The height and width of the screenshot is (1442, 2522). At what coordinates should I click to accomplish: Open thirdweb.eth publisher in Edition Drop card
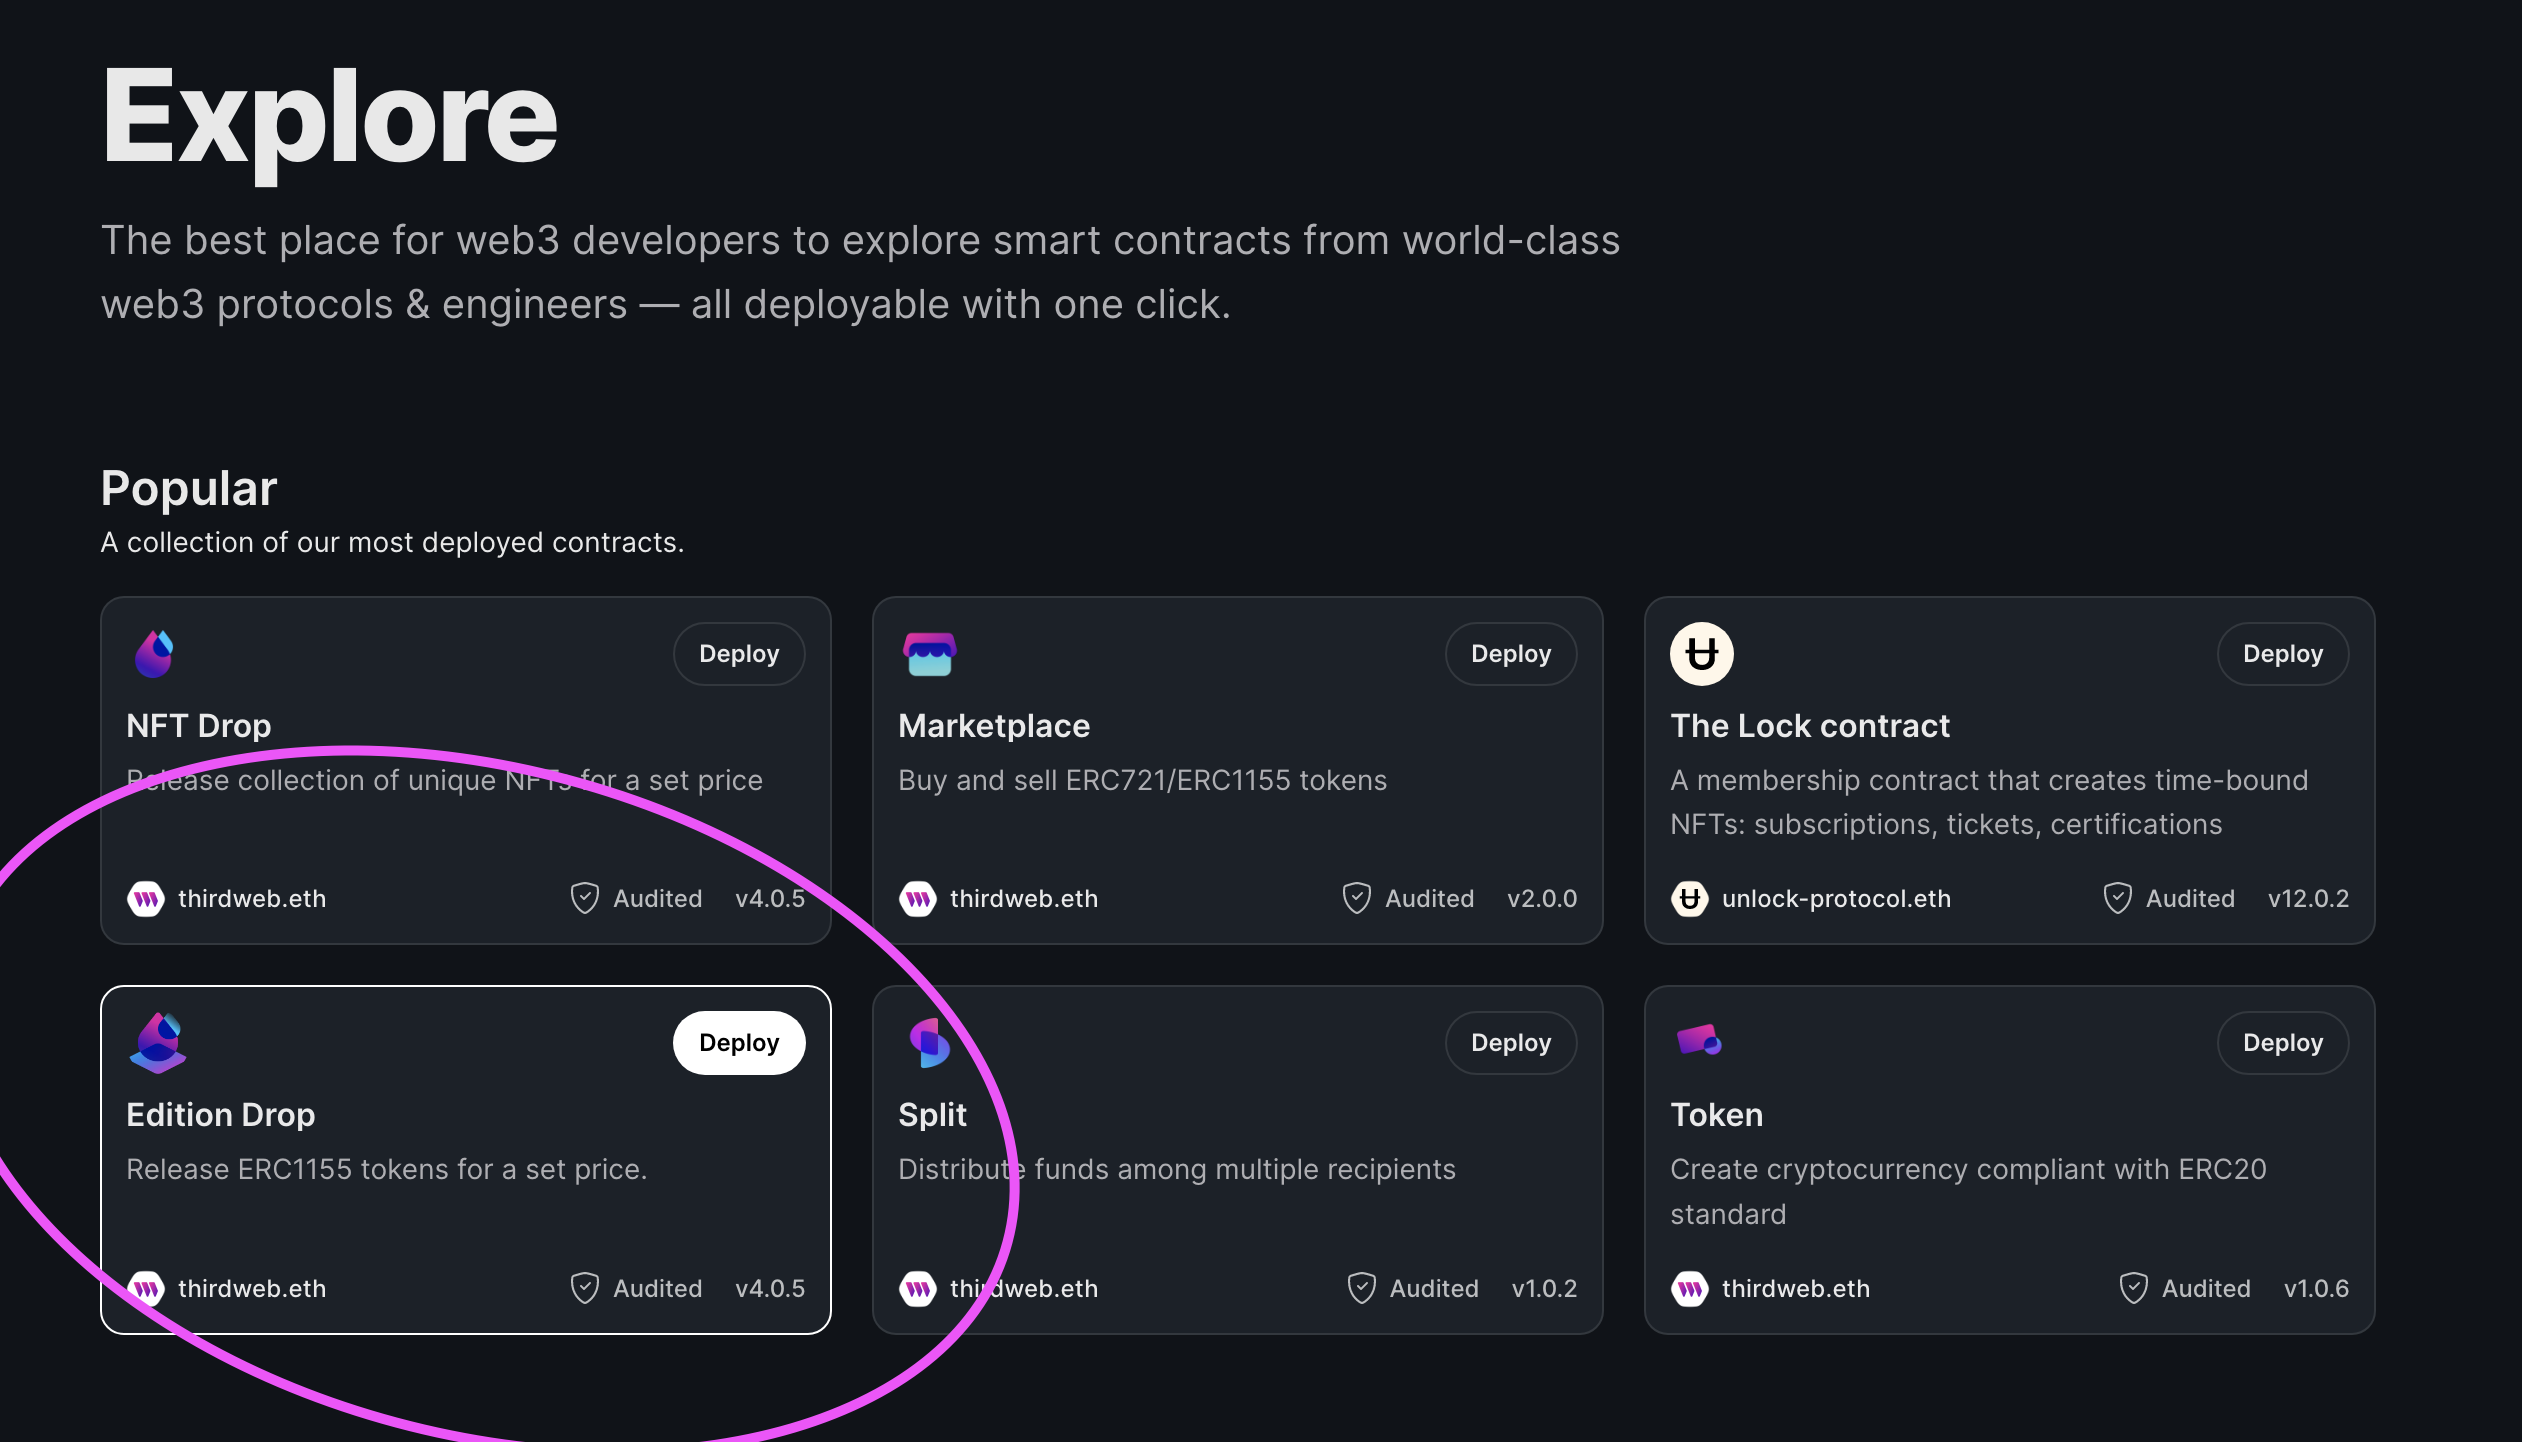pyautogui.click(x=252, y=1288)
